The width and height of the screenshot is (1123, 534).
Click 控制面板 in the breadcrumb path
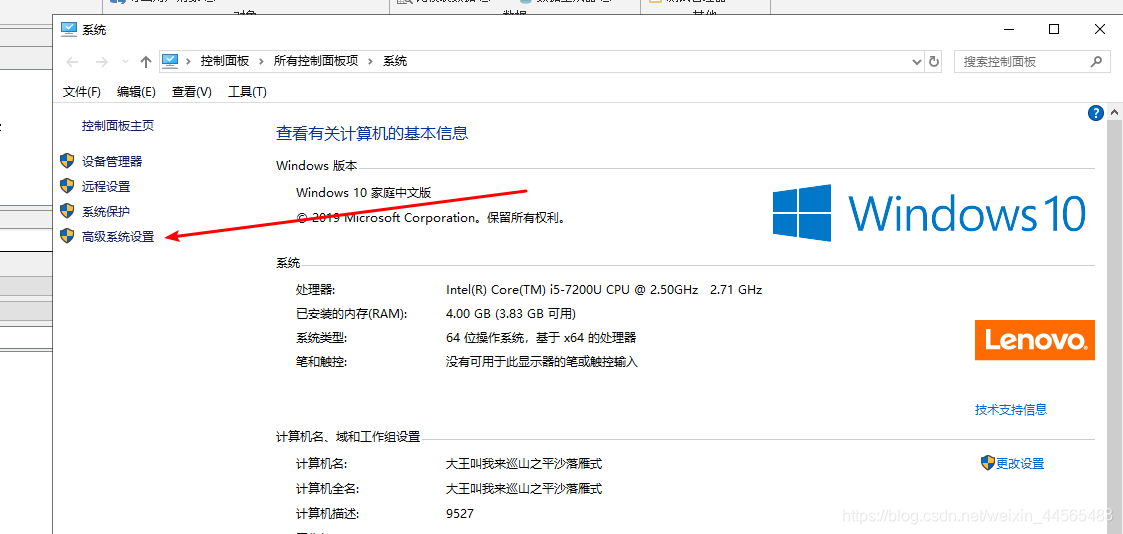[225, 62]
